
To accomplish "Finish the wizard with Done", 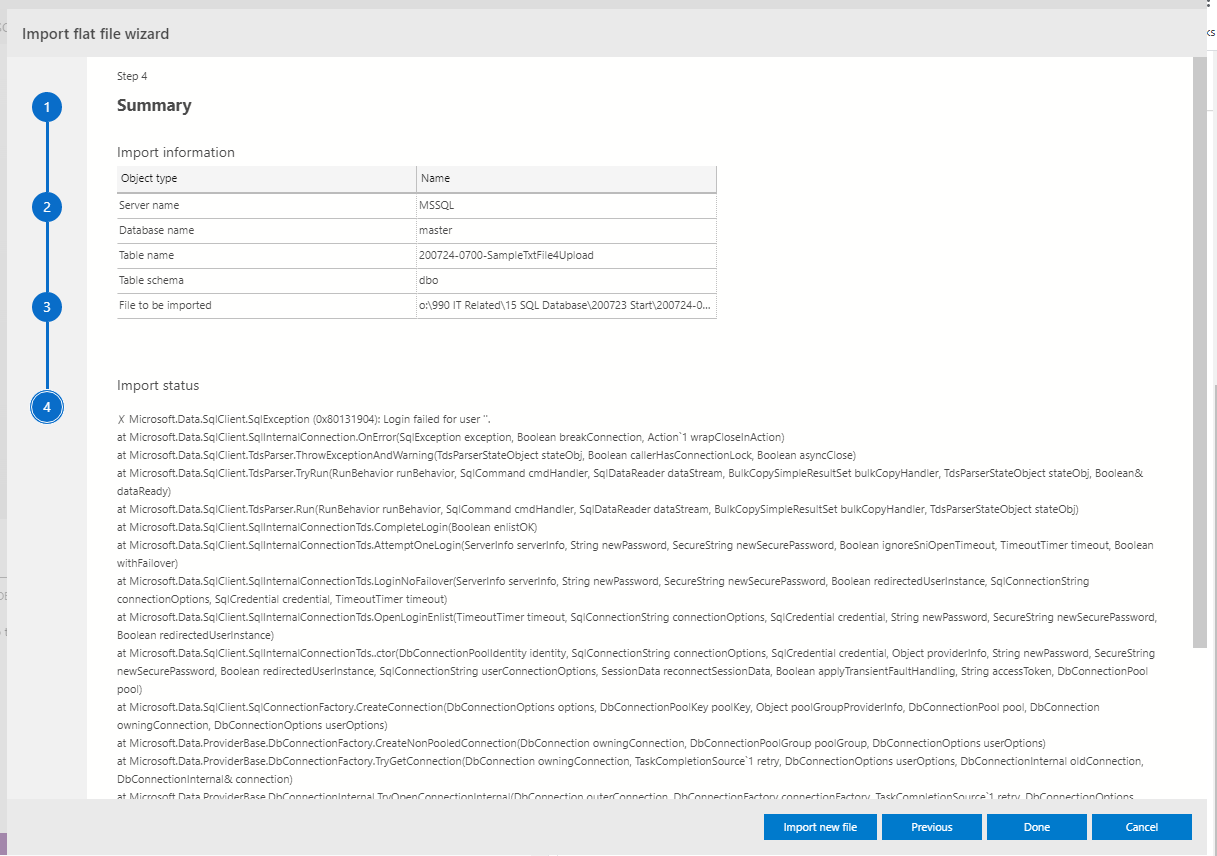I will click(x=1037, y=827).
